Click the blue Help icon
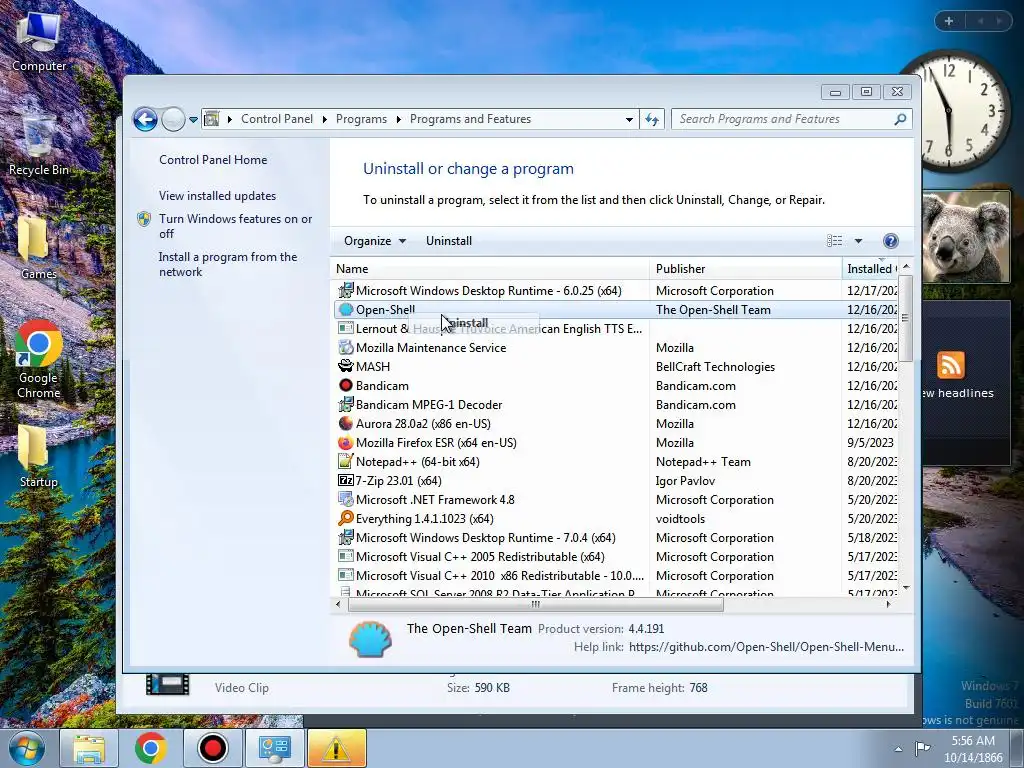 890,241
